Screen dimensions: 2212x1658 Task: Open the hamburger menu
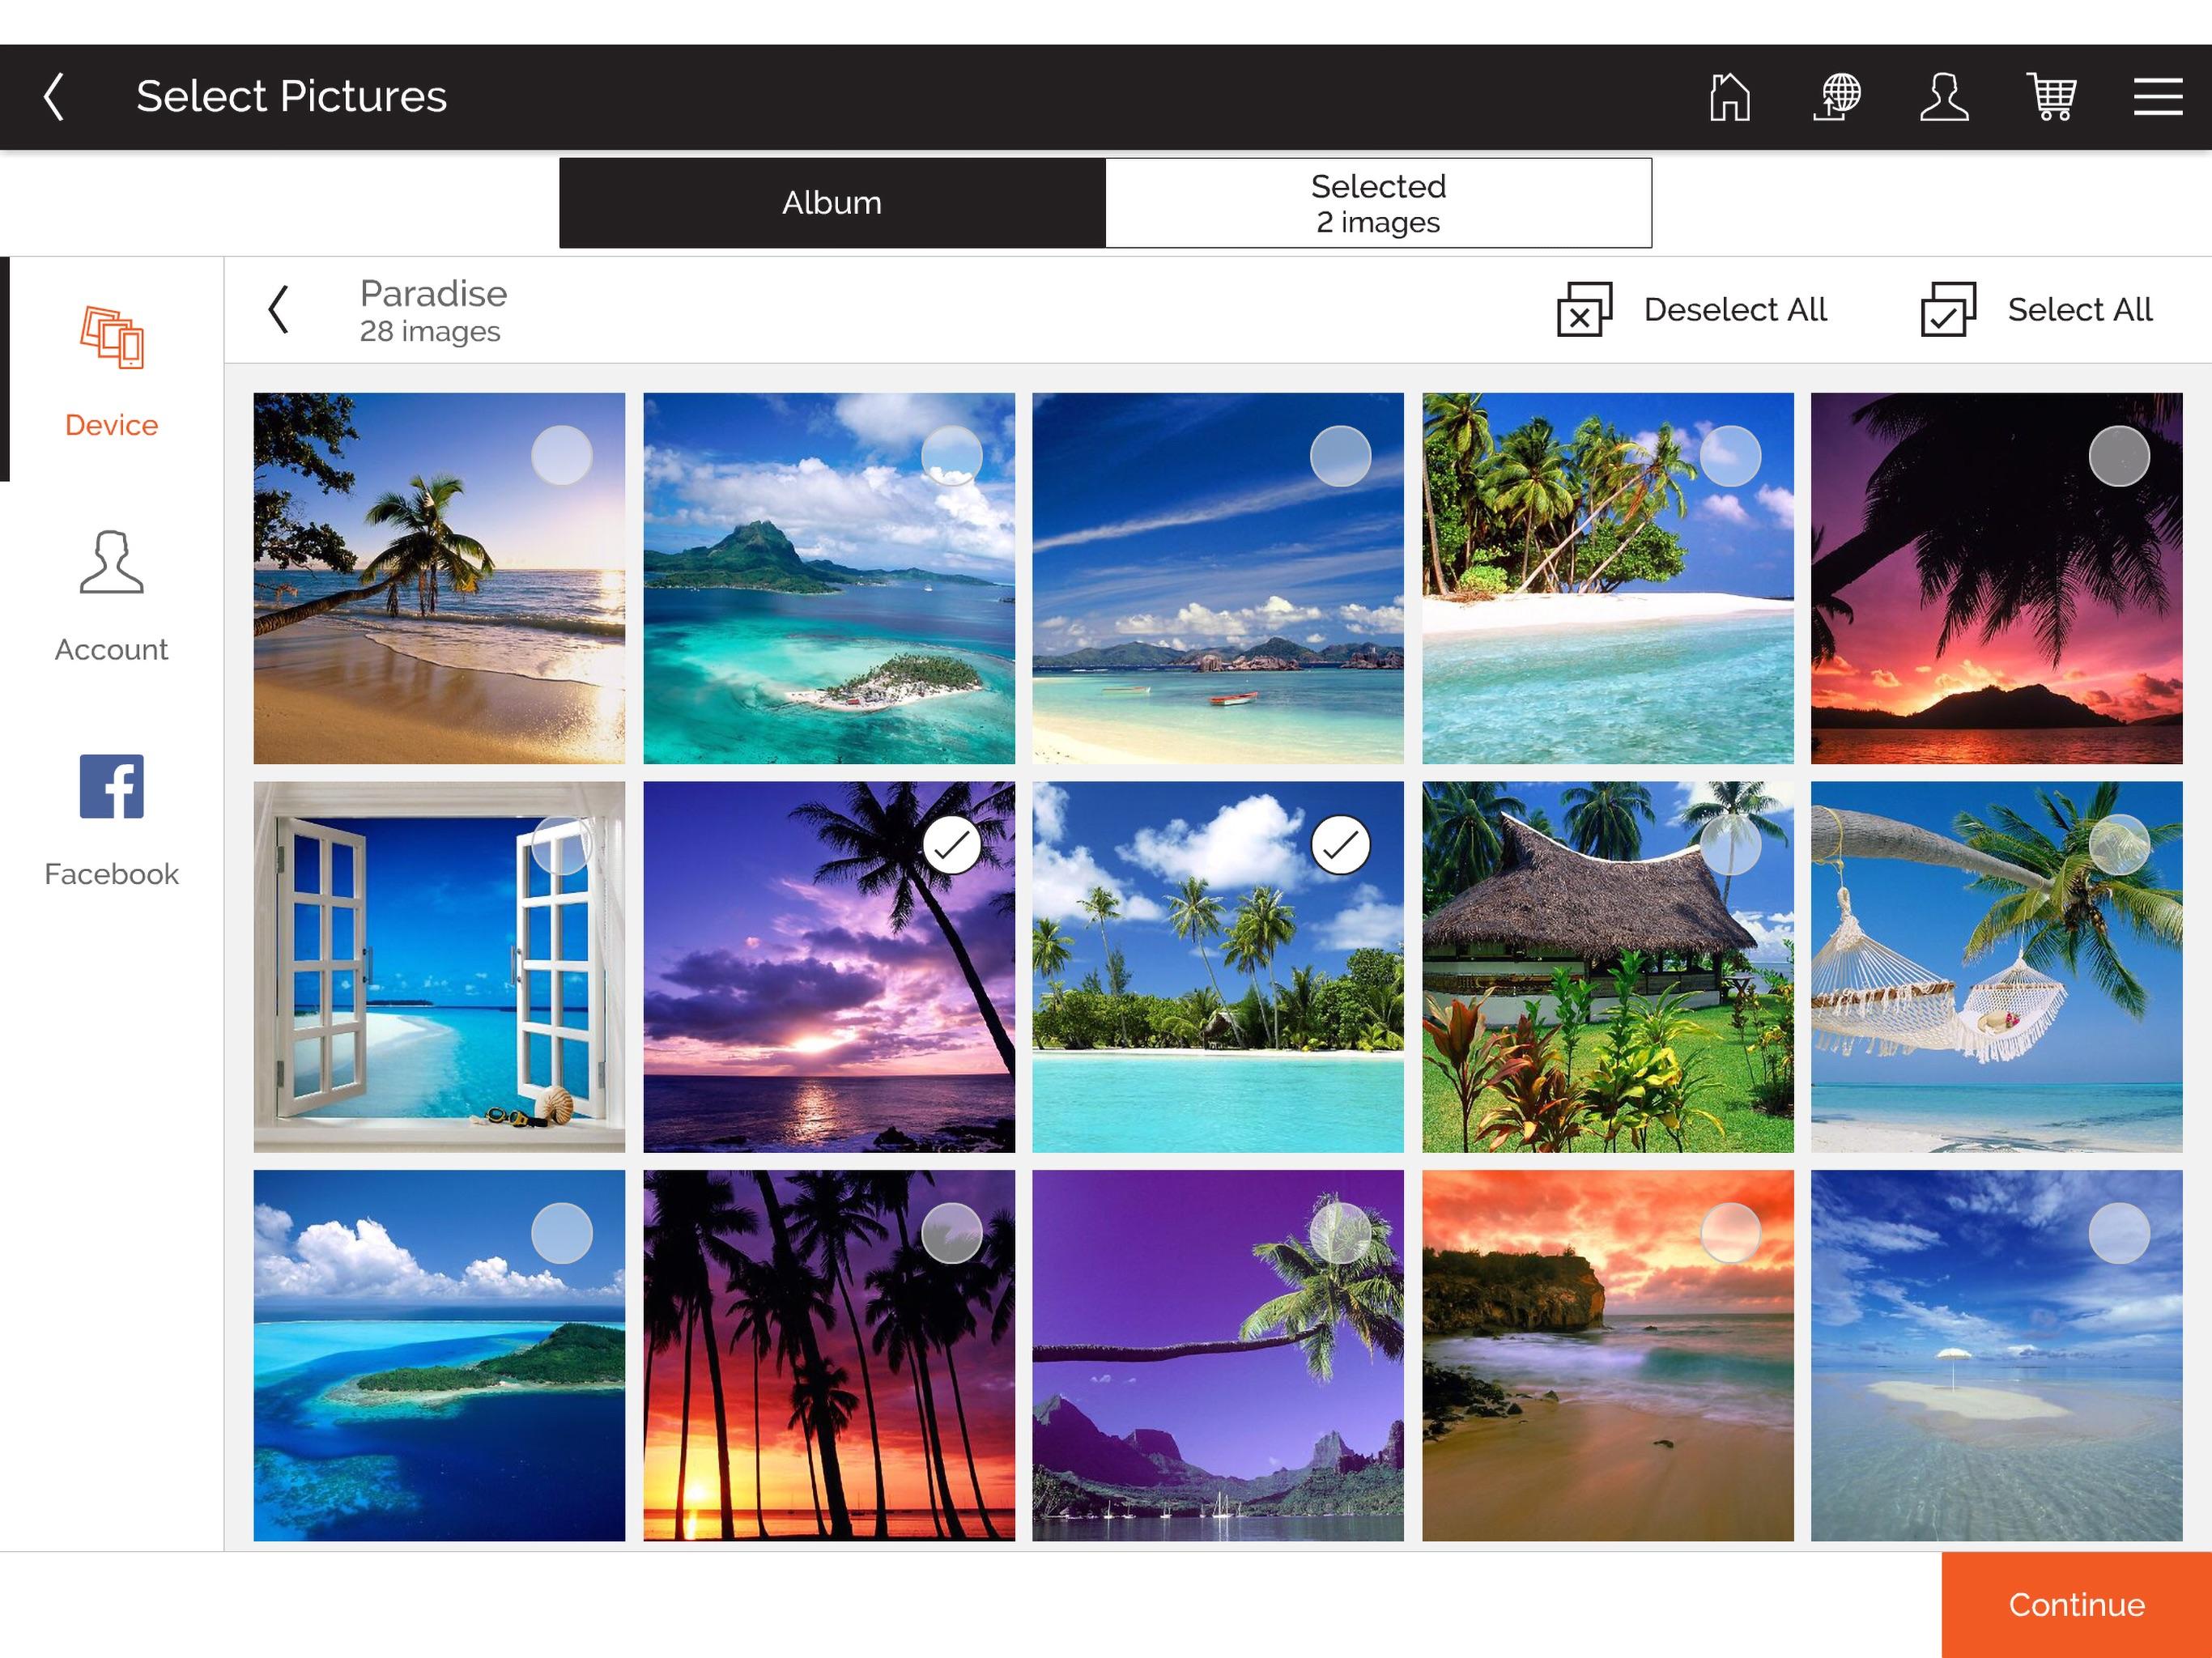click(2158, 97)
